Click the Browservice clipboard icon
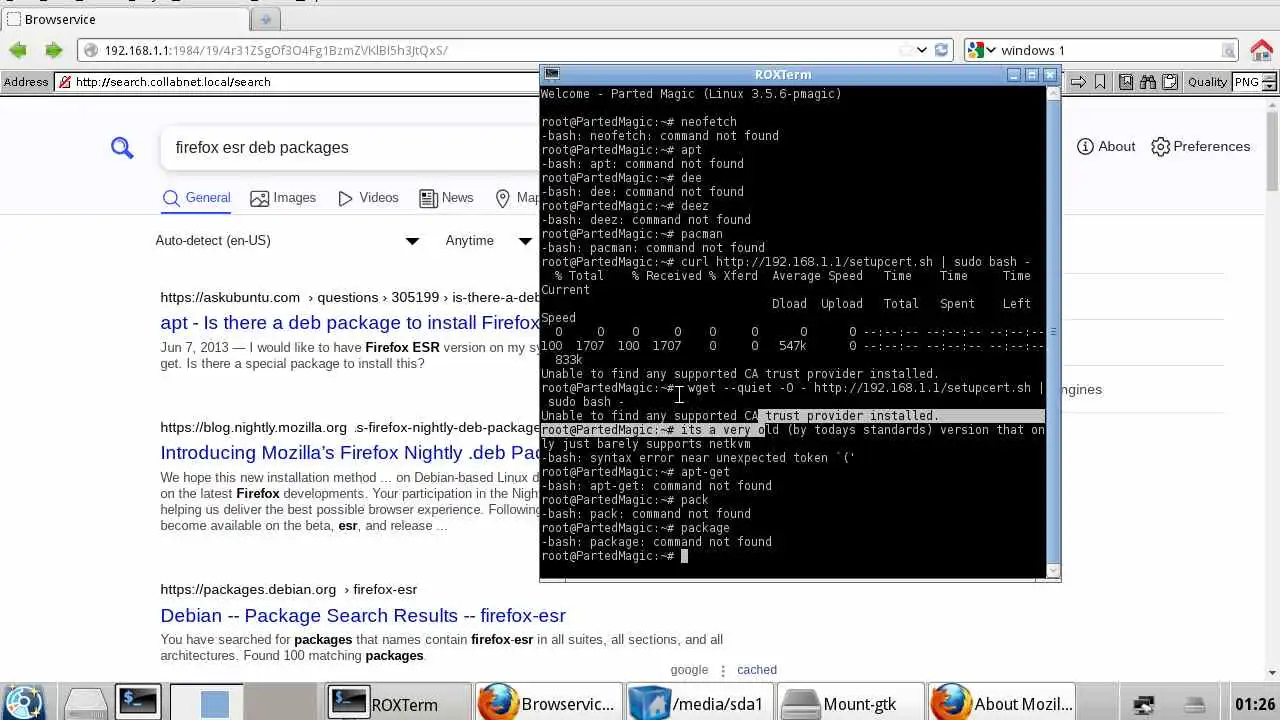Screen dimensions: 1280x720 click(1170, 82)
